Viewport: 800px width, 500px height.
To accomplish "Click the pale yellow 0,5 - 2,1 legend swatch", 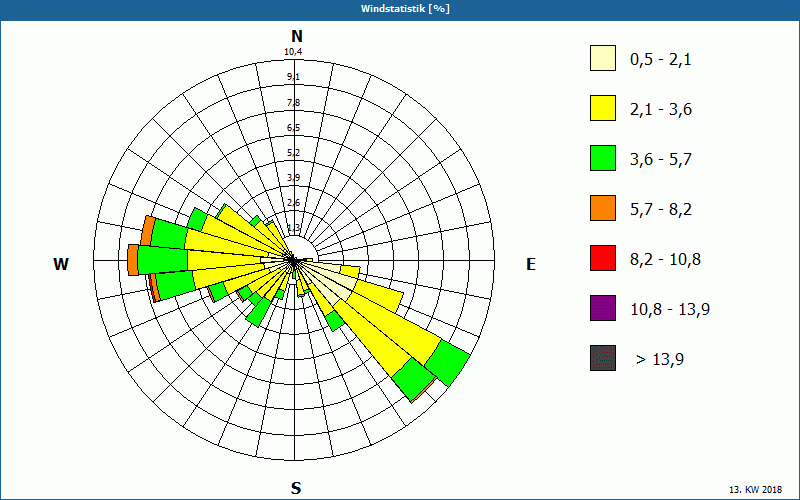I will pyautogui.click(x=603, y=58).
